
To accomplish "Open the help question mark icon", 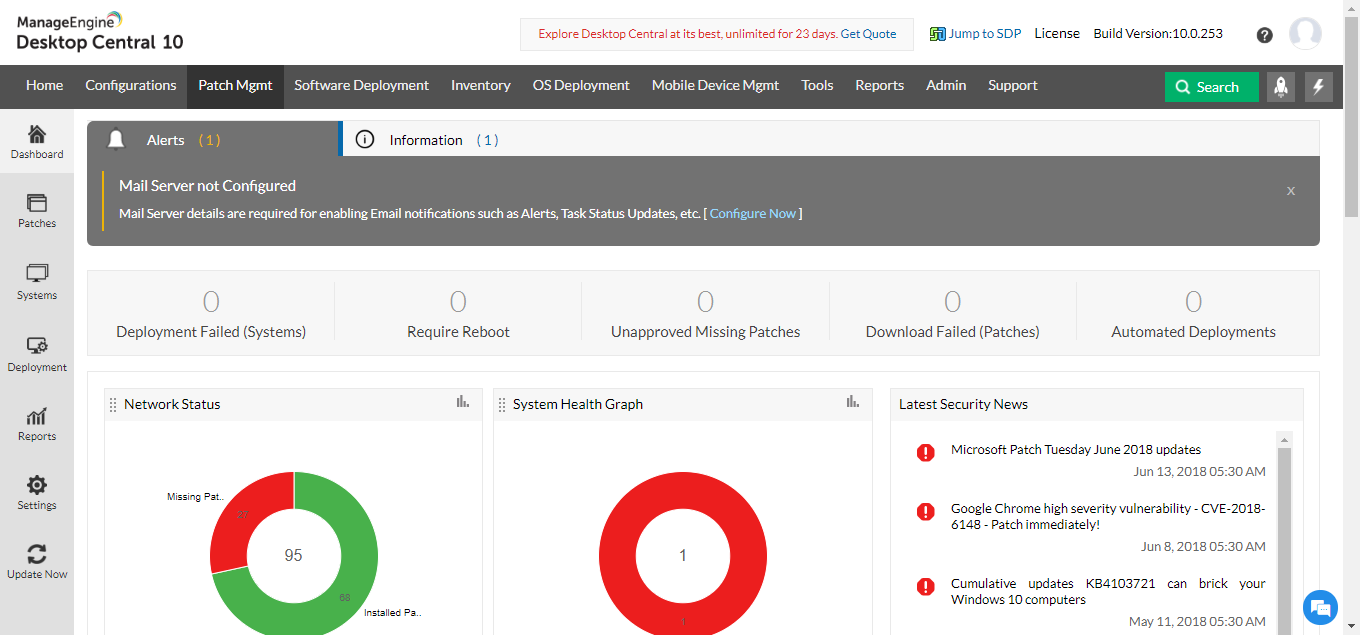I will click(x=1265, y=35).
